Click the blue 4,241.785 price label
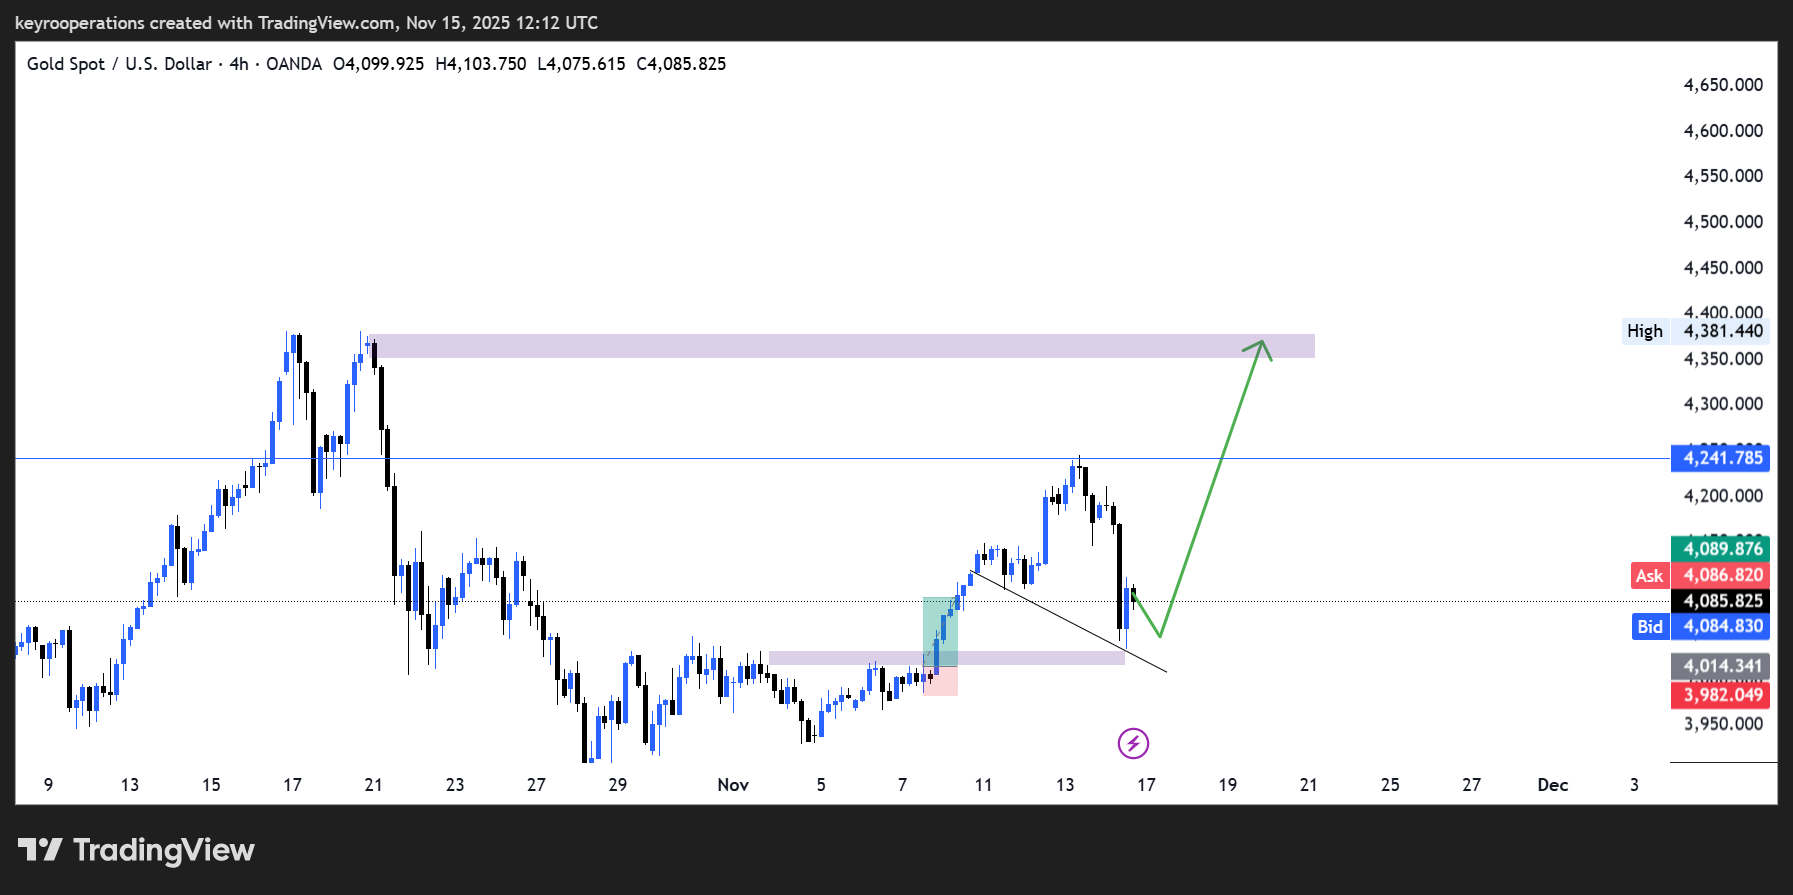Screen dimensions: 1793x895 (x=1721, y=458)
